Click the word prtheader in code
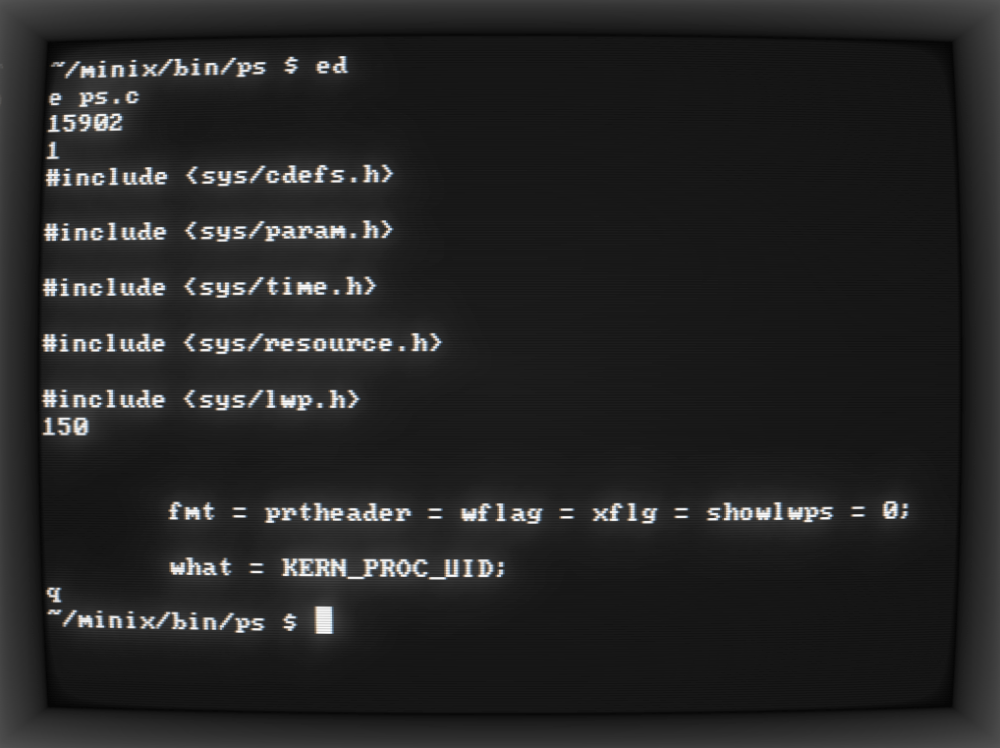 click(337, 513)
